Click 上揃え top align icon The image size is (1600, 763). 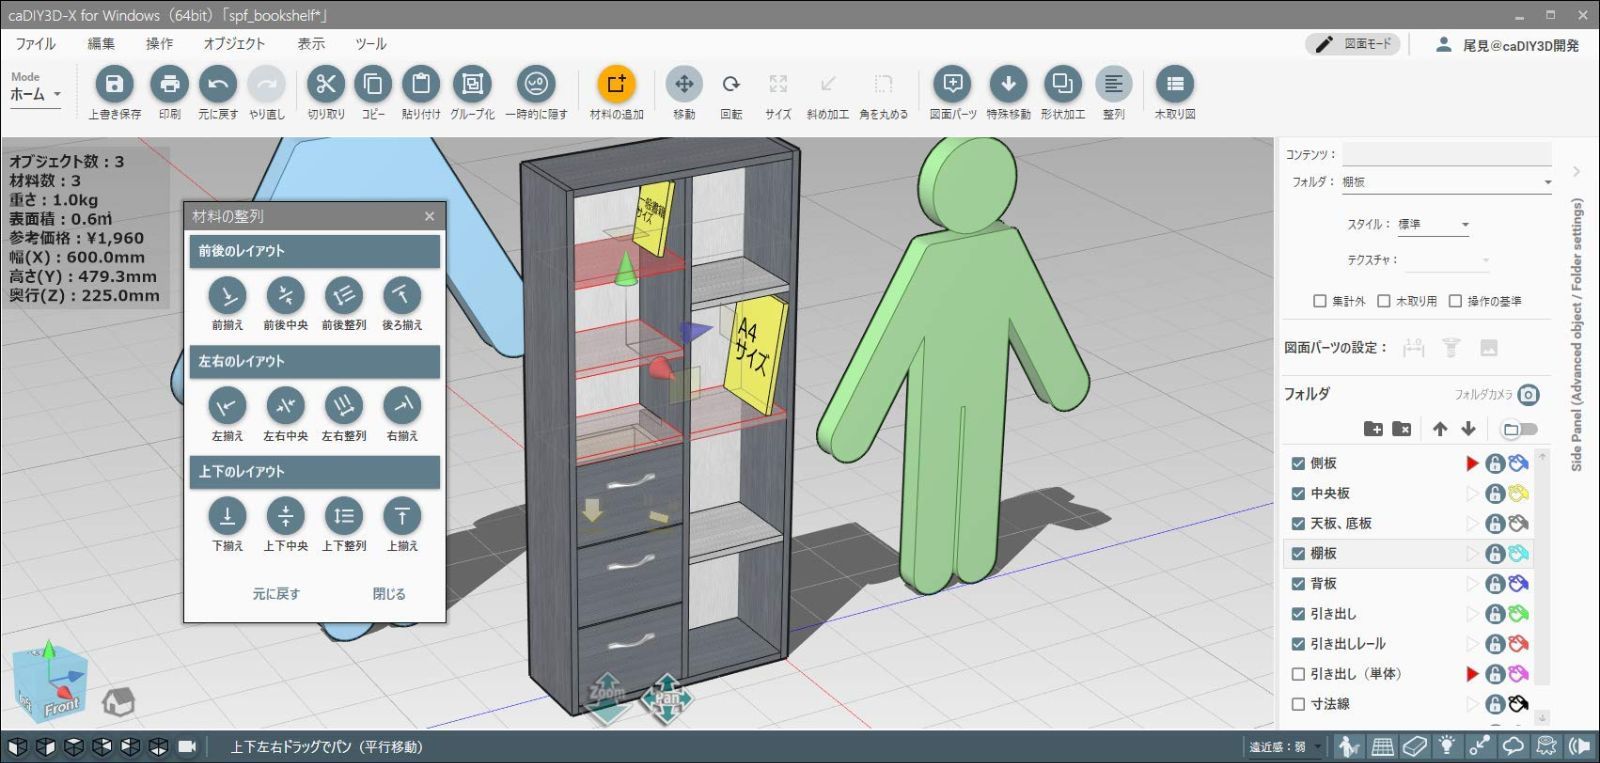click(402, 516)
